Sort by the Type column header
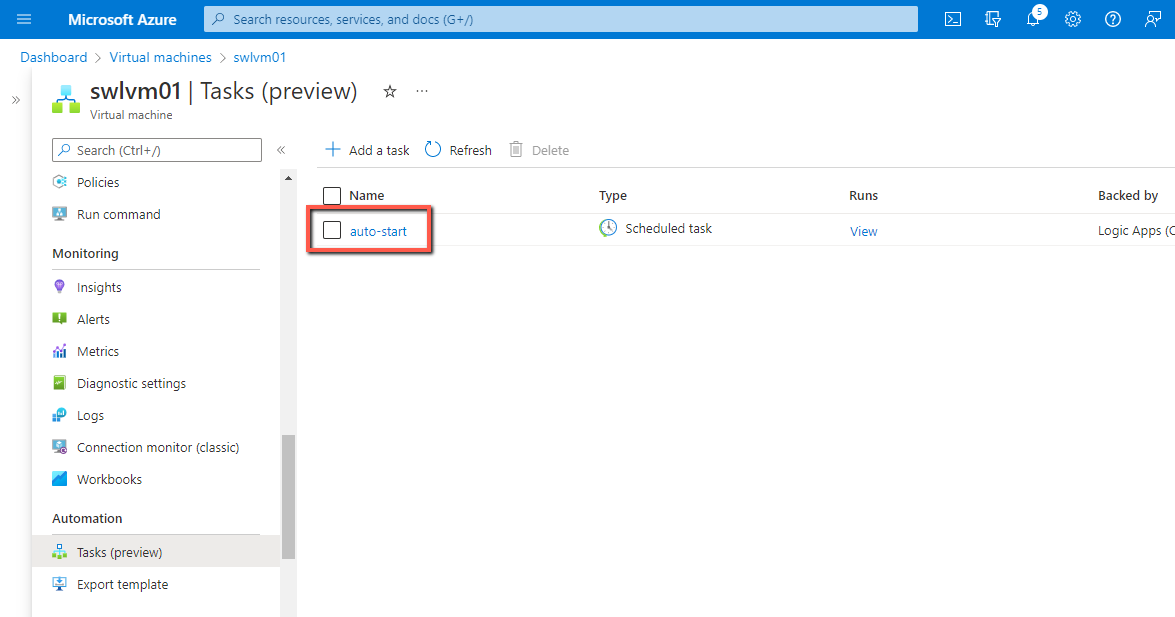Image resolution: width=1175 pixels, height=617 pixels. 612,196
